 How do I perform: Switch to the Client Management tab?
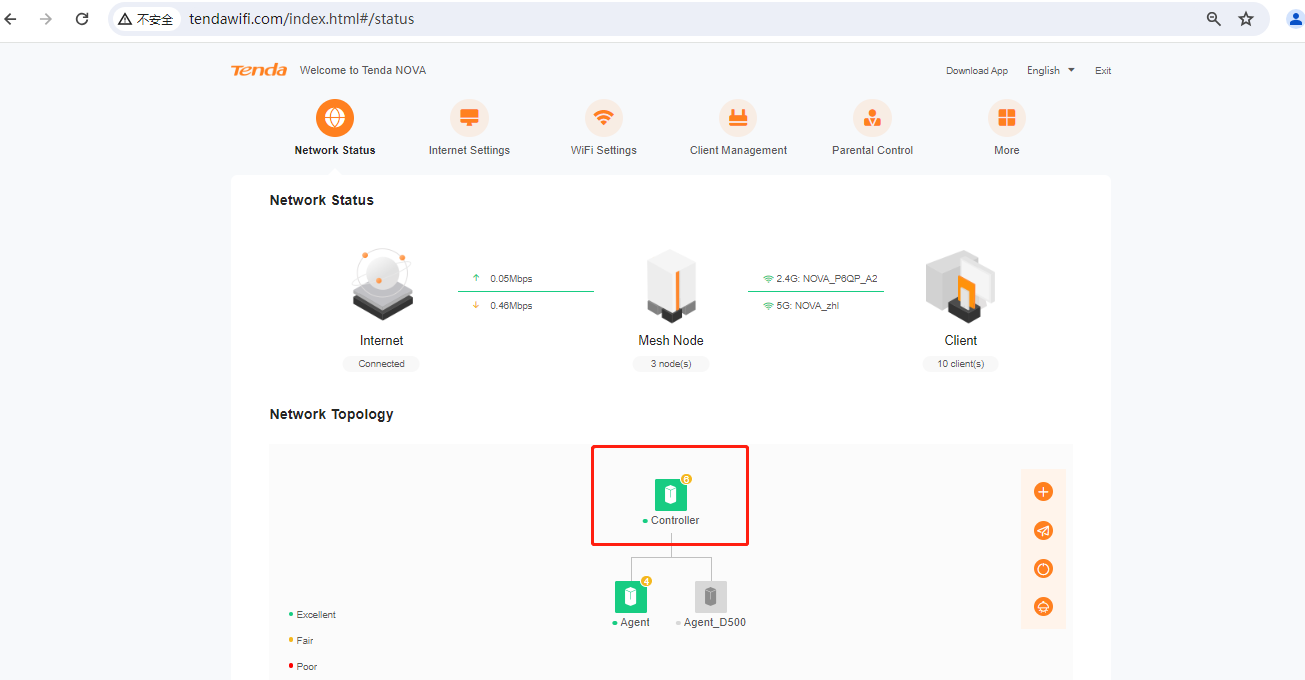pyautogui.click(x=738, y=128)
